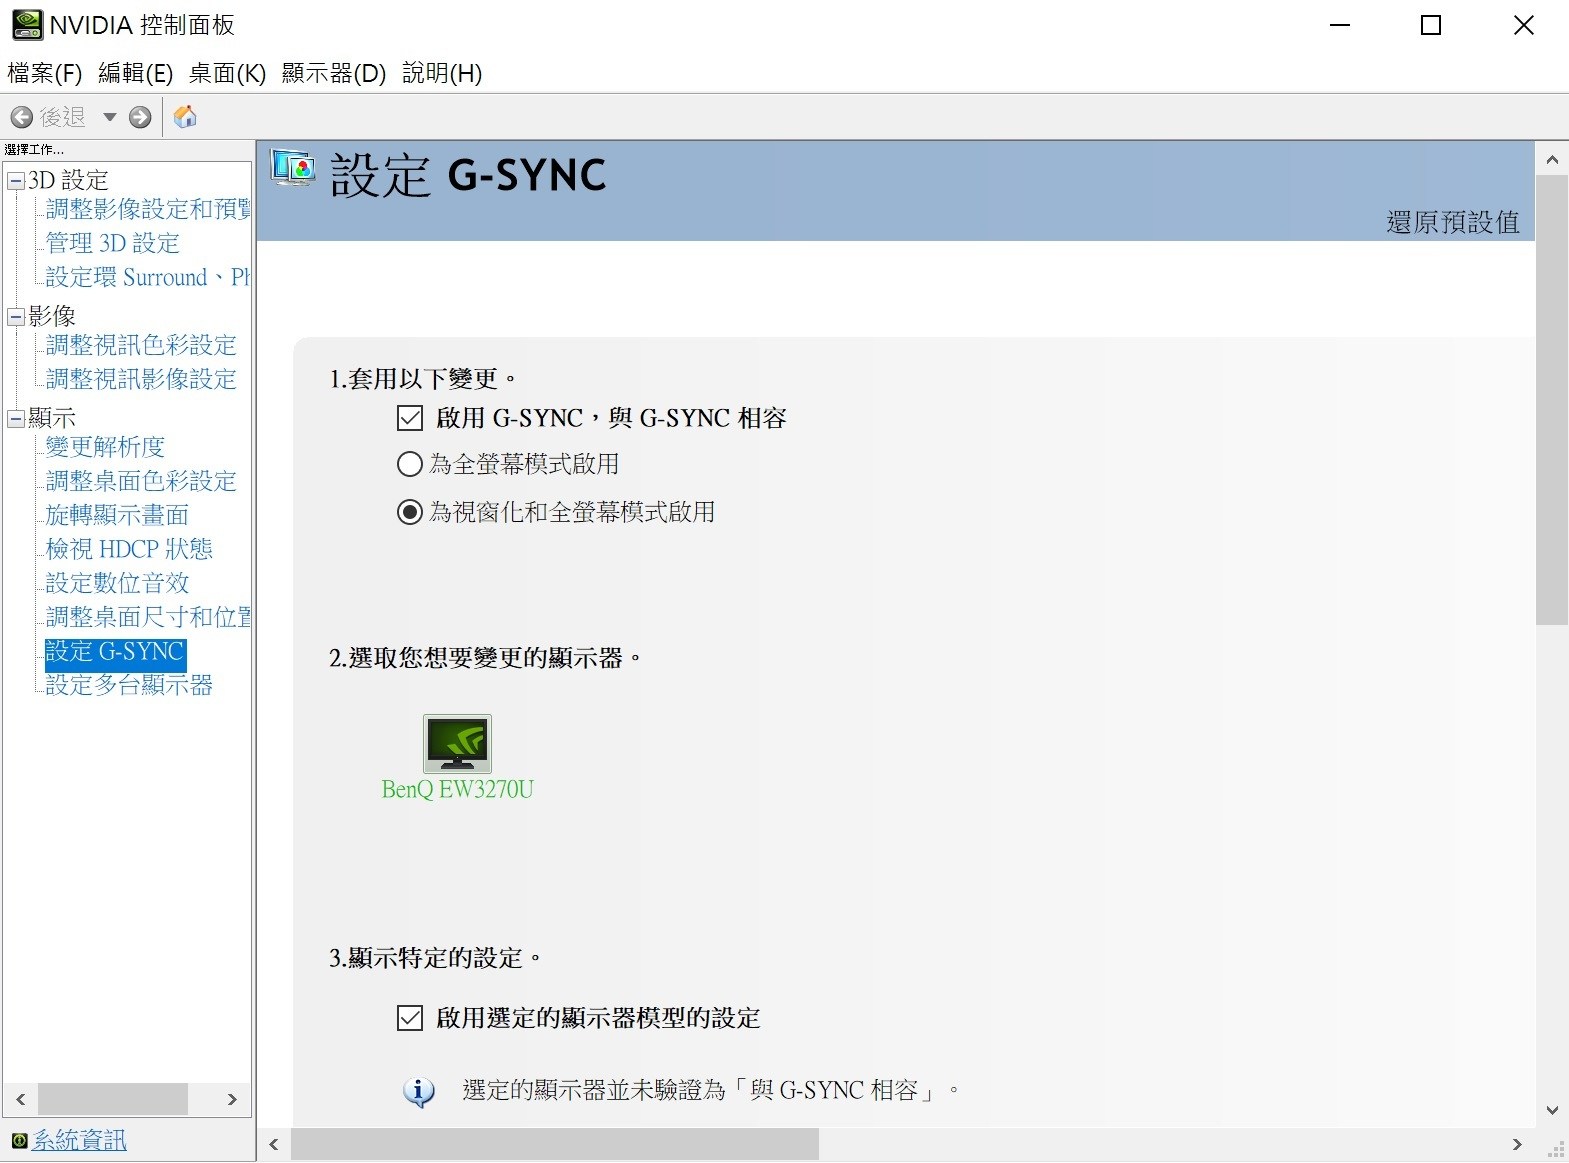Select 調整桌面色彩設定 tree item

coord(141,481)
